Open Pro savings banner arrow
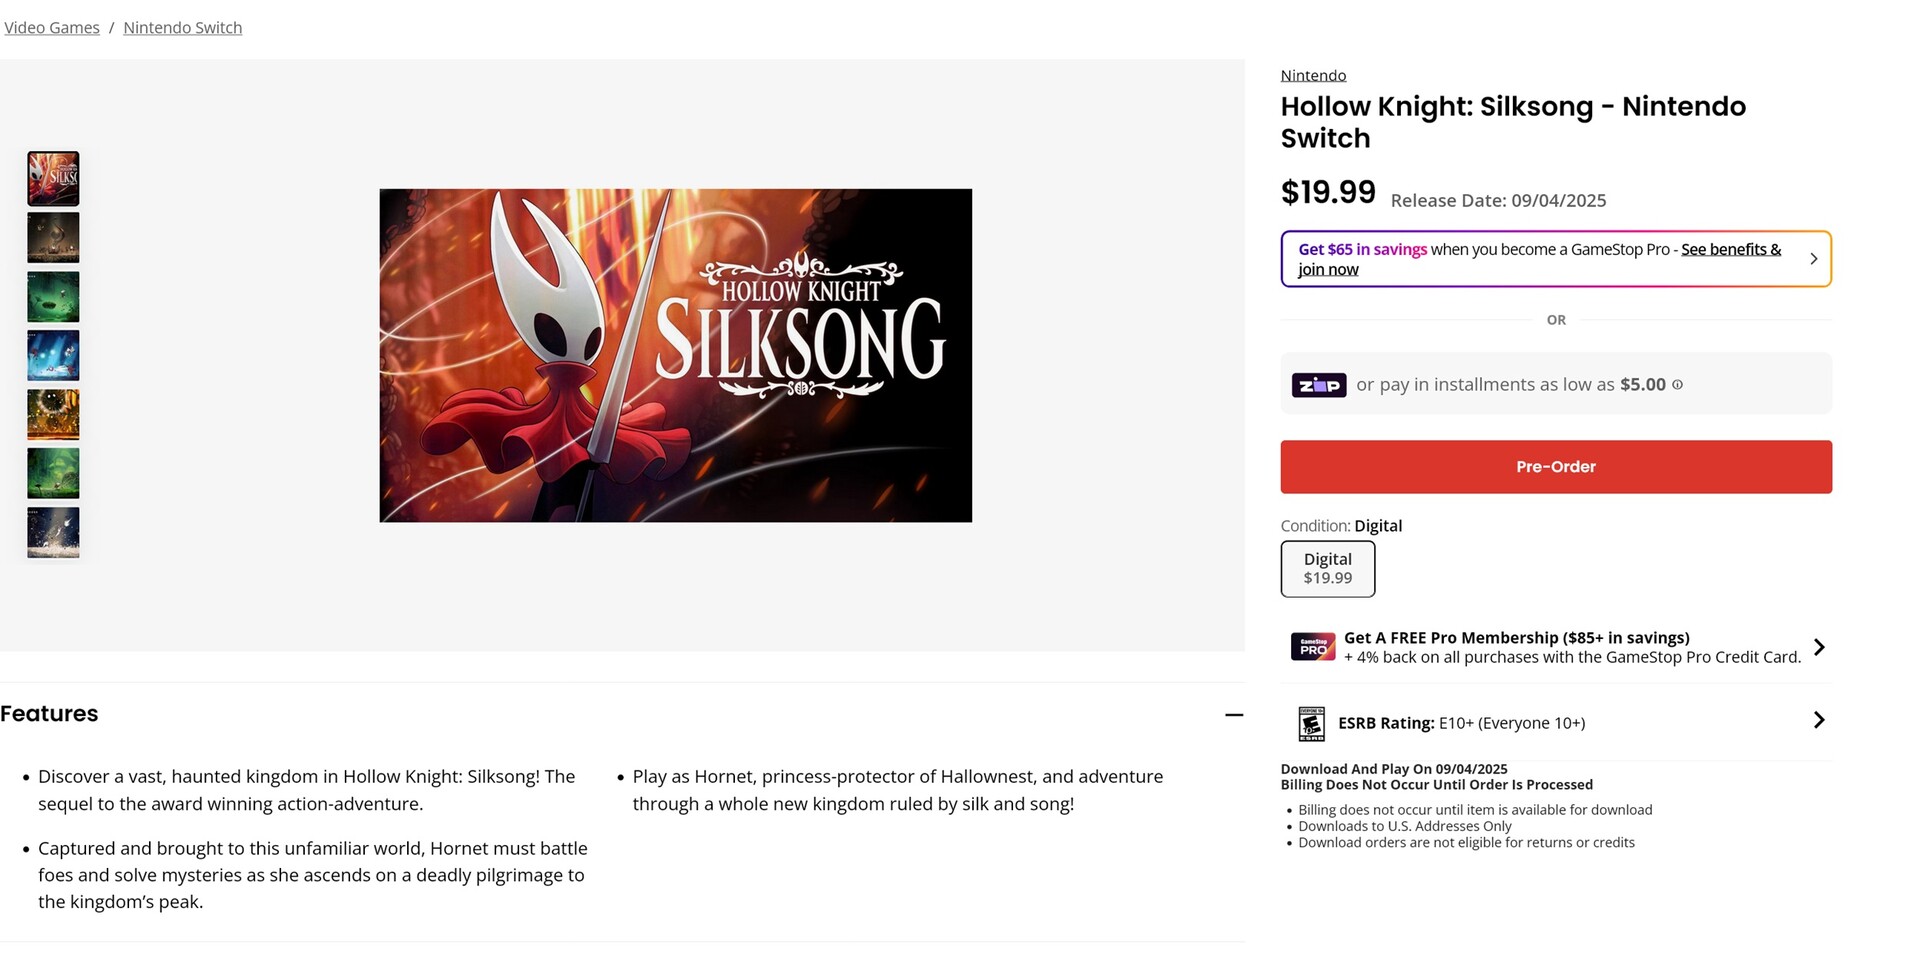The height and width of the screenshot is (954, 1920). click(1813, 259)
